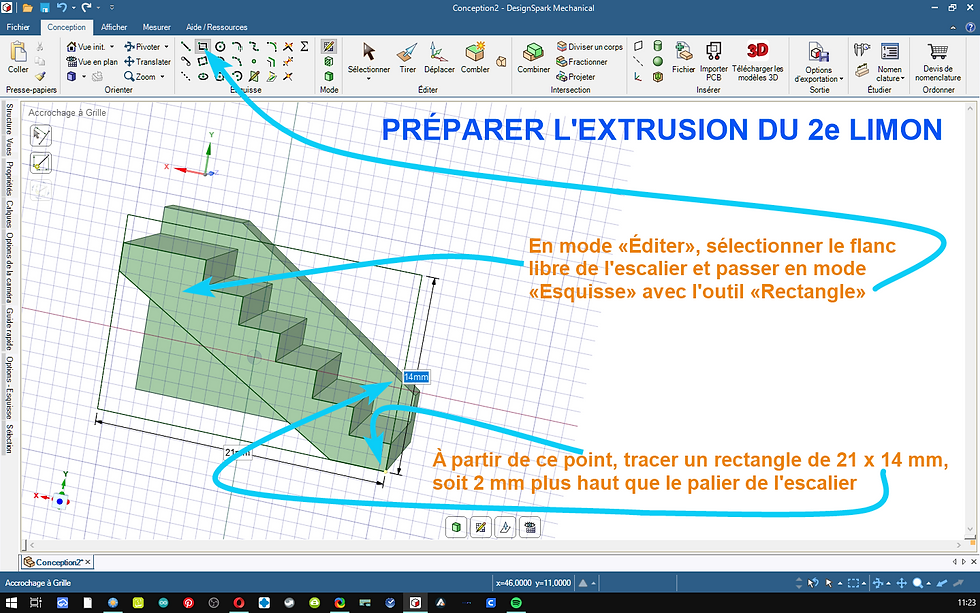Screen dimensions: 980x613
Task: Select the Line sketch tool
Action: [186, 46]
